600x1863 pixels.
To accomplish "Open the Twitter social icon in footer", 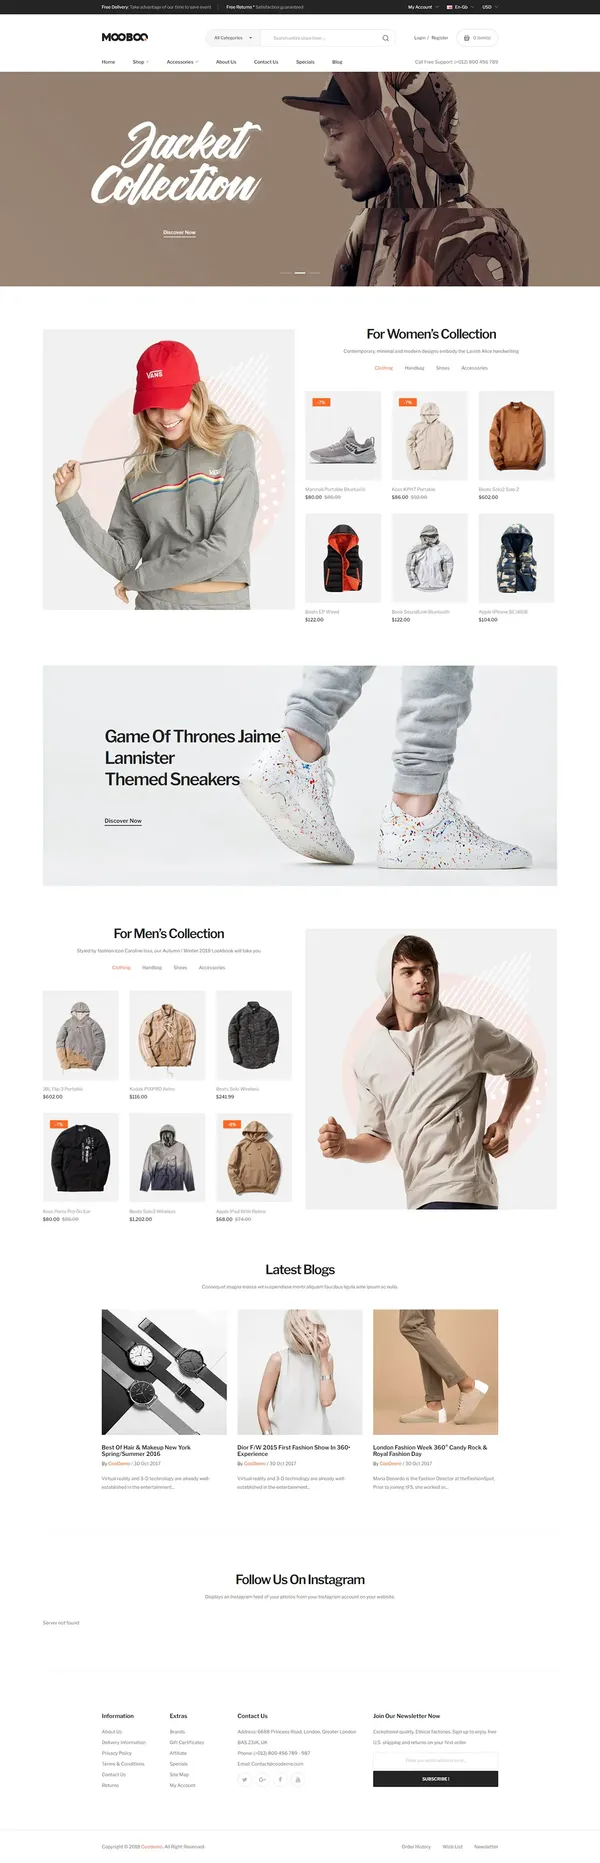I will (244, 1779).
